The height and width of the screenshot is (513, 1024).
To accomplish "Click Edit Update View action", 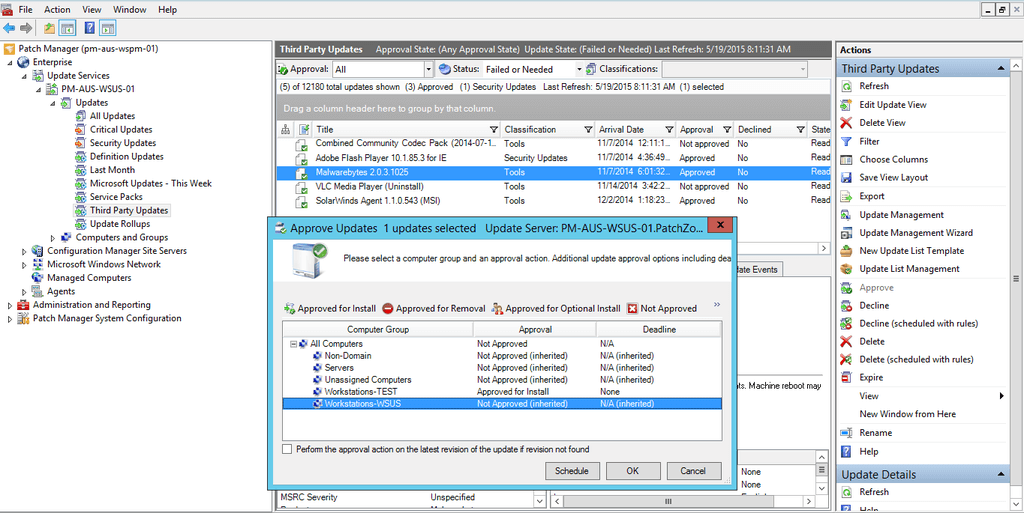I will tap(893, 104).
